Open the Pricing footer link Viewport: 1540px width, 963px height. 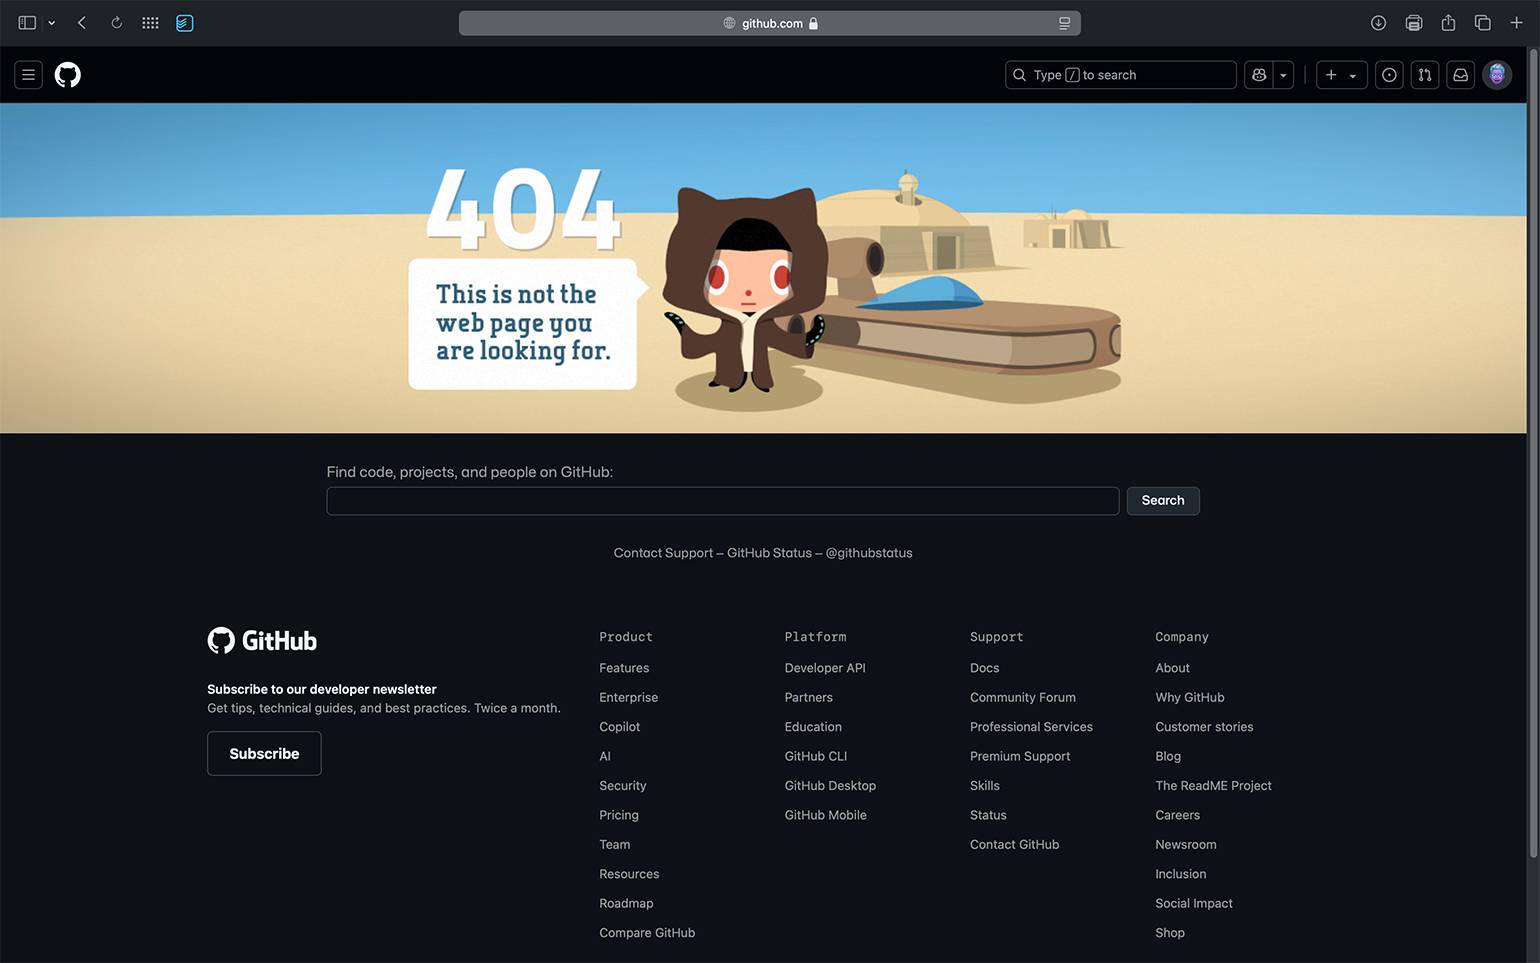[x=618, y=815]
